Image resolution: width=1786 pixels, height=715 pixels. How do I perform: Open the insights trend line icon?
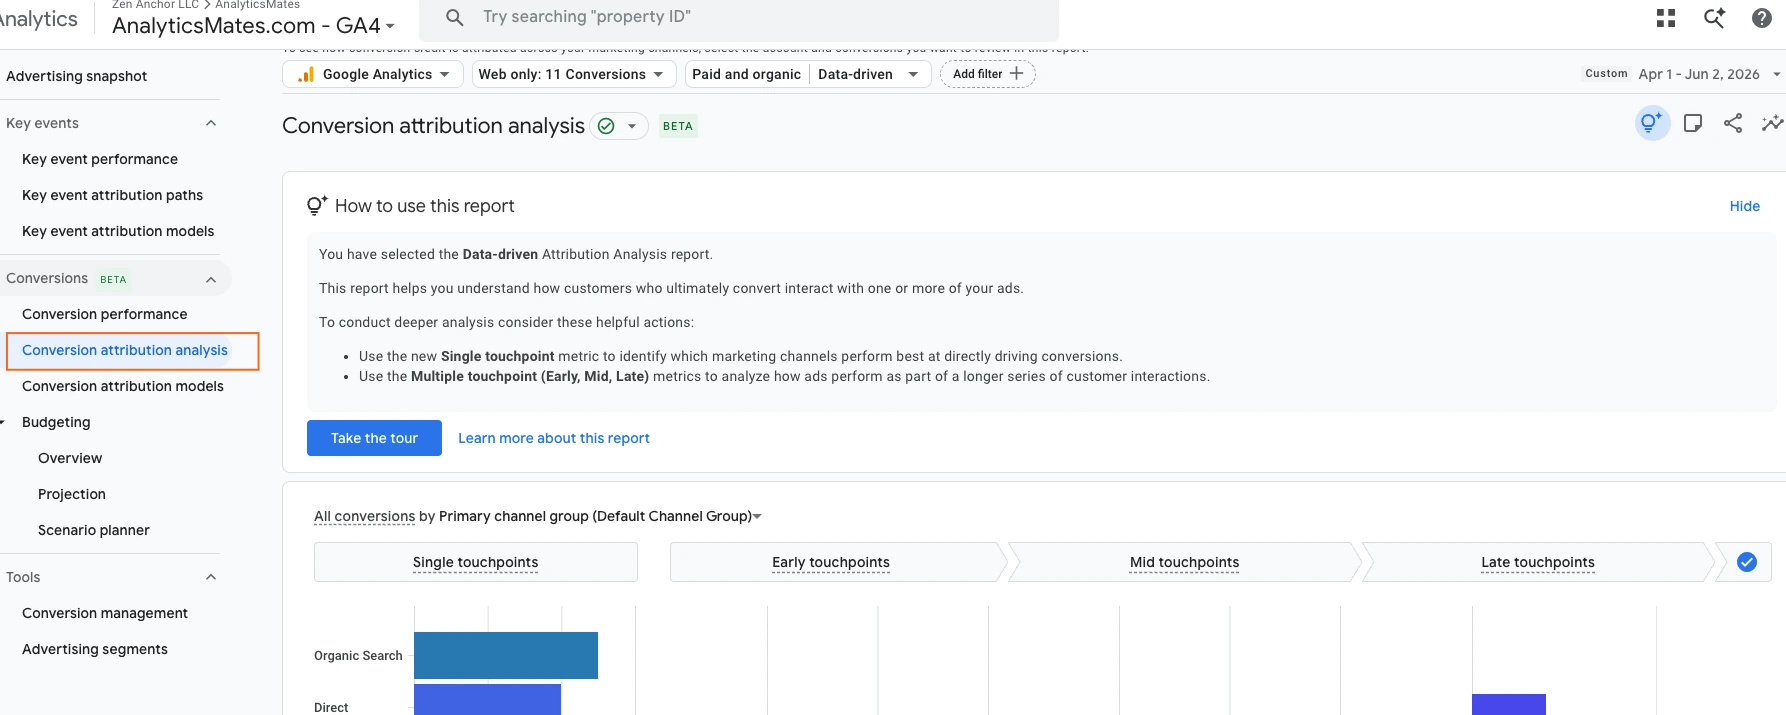[x=1772, y=123]
